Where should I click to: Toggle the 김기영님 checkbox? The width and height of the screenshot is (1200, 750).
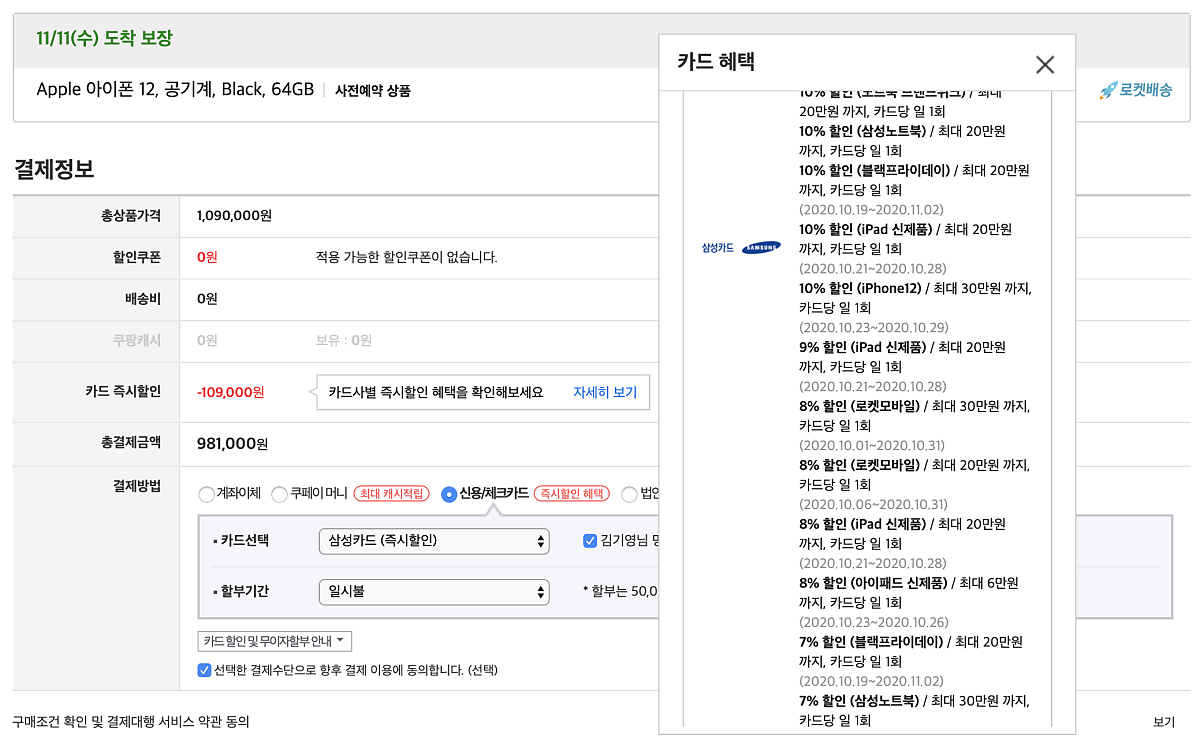tap(590, 541)
